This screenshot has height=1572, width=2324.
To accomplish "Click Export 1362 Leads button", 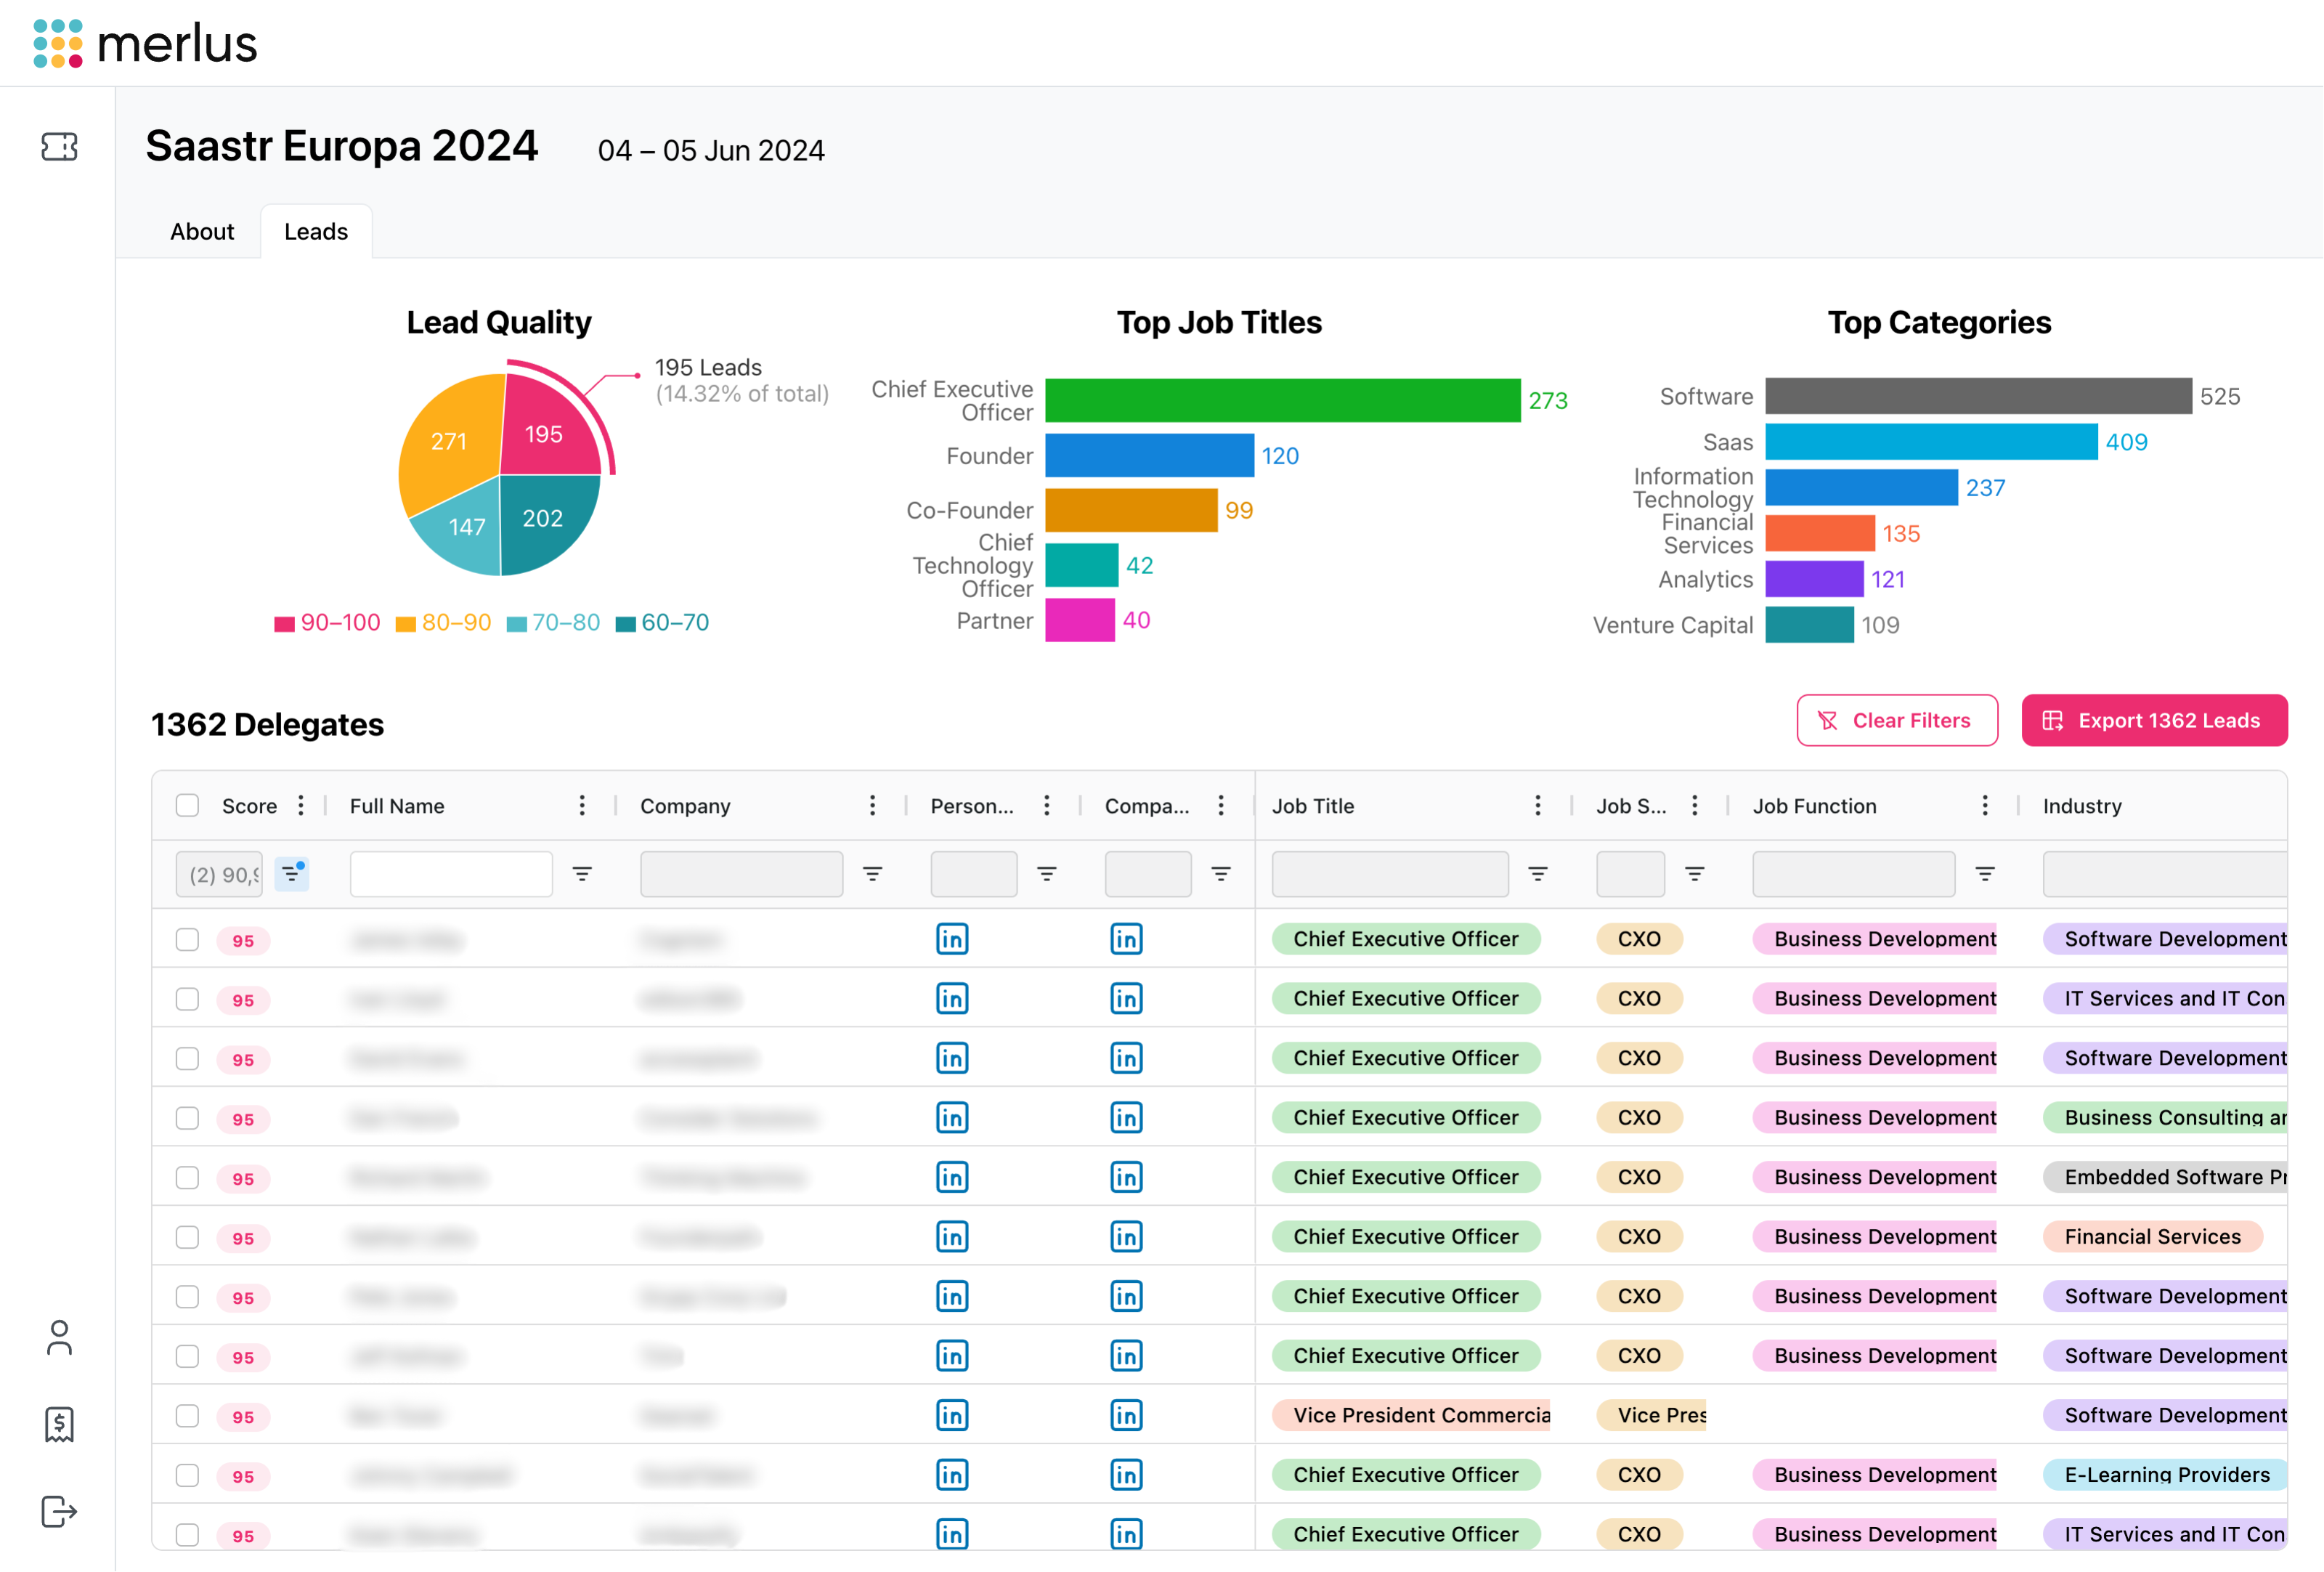I will [2154, 721].
